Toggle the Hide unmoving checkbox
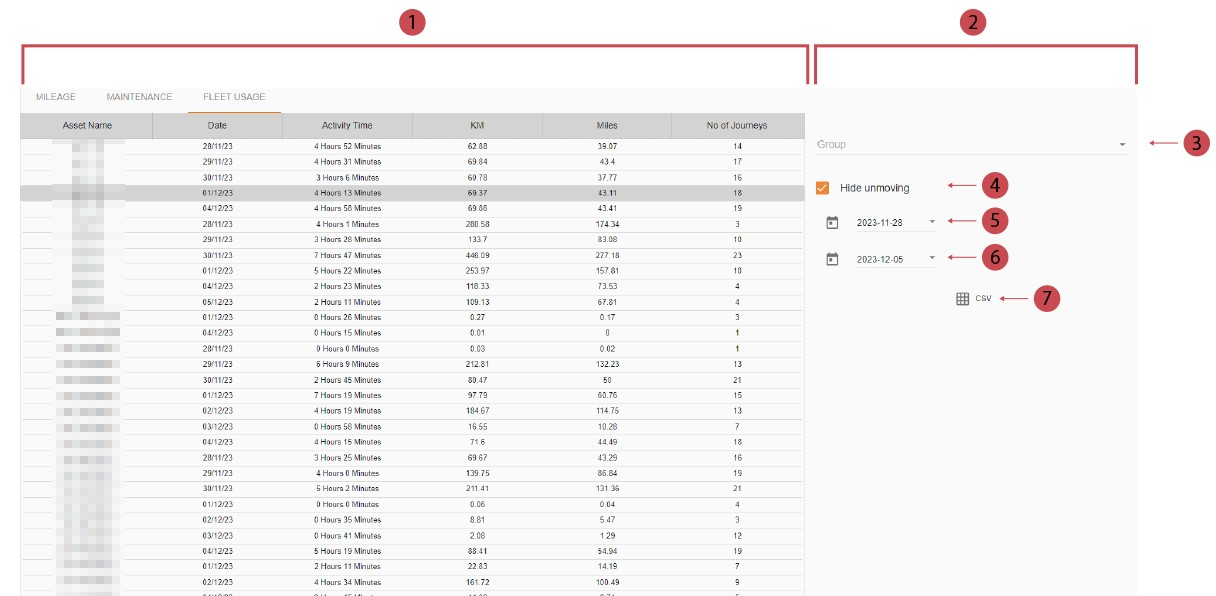1216x596 pixels. [823, 187]
